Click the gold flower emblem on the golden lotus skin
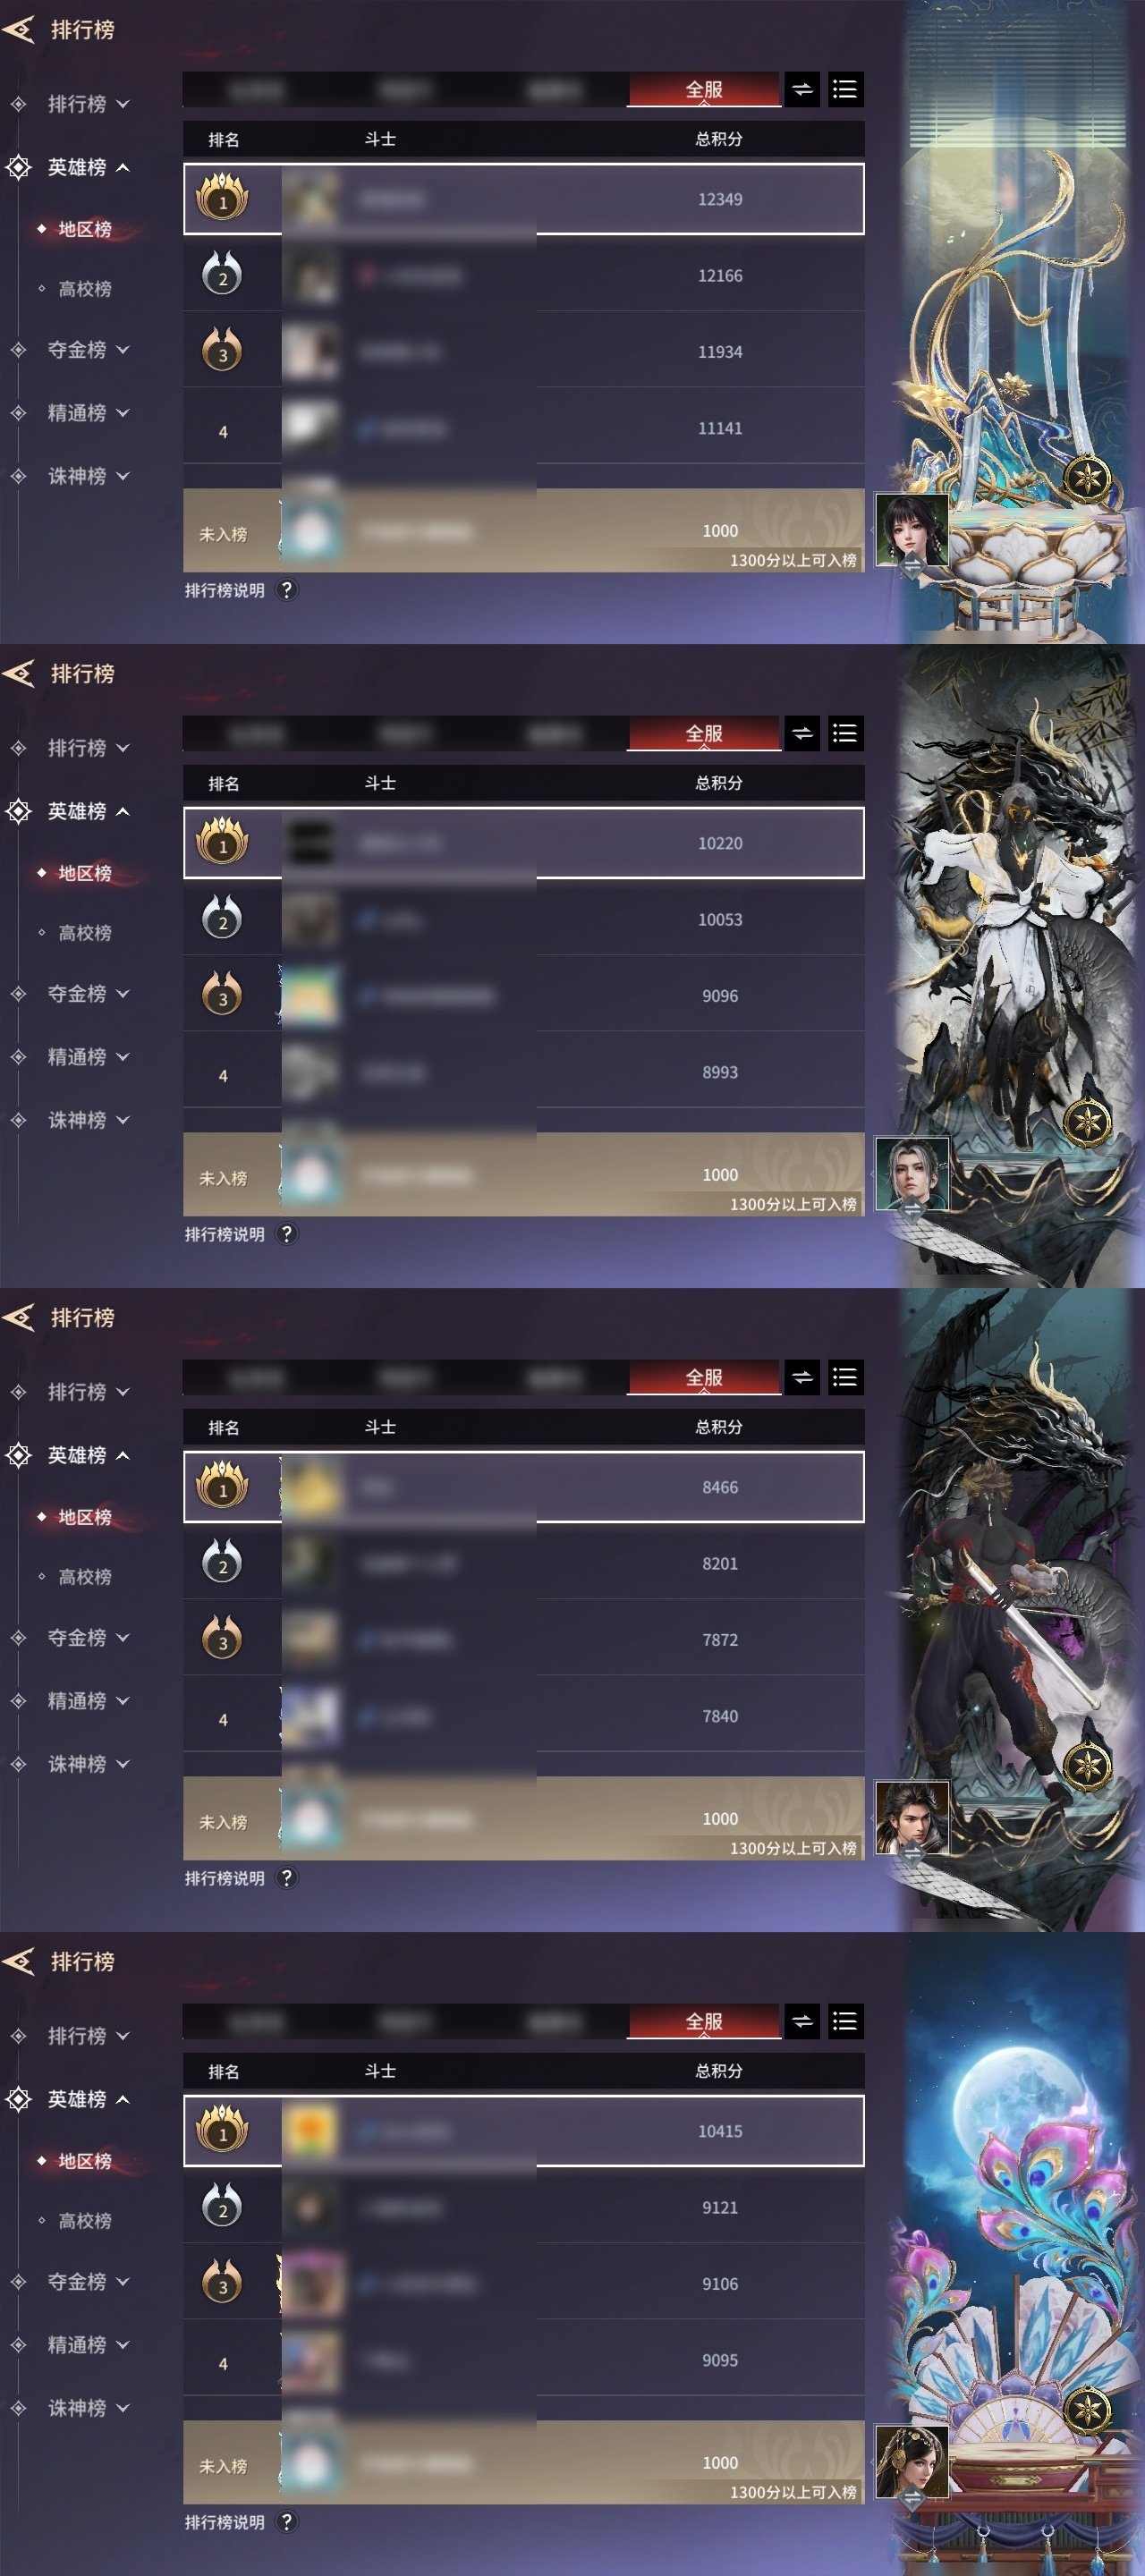The image size is (1145, 2576). pyautogui.click(x=1086, y=478)
